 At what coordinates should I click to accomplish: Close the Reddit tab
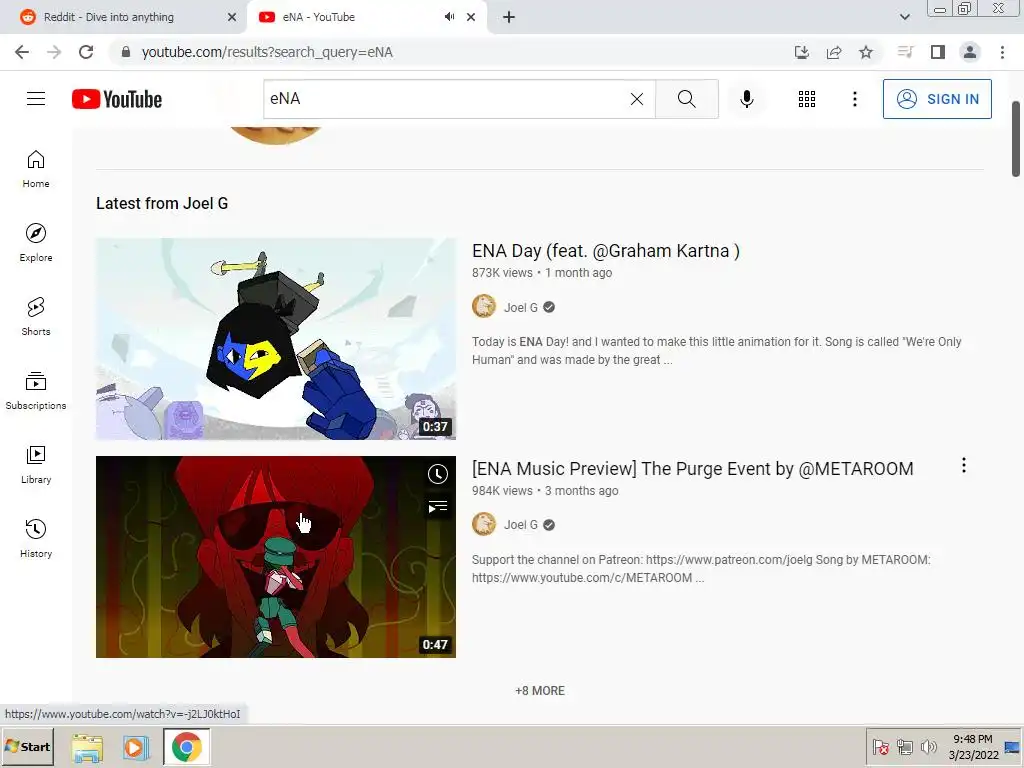pyautogui.click(x=232, y=17)
